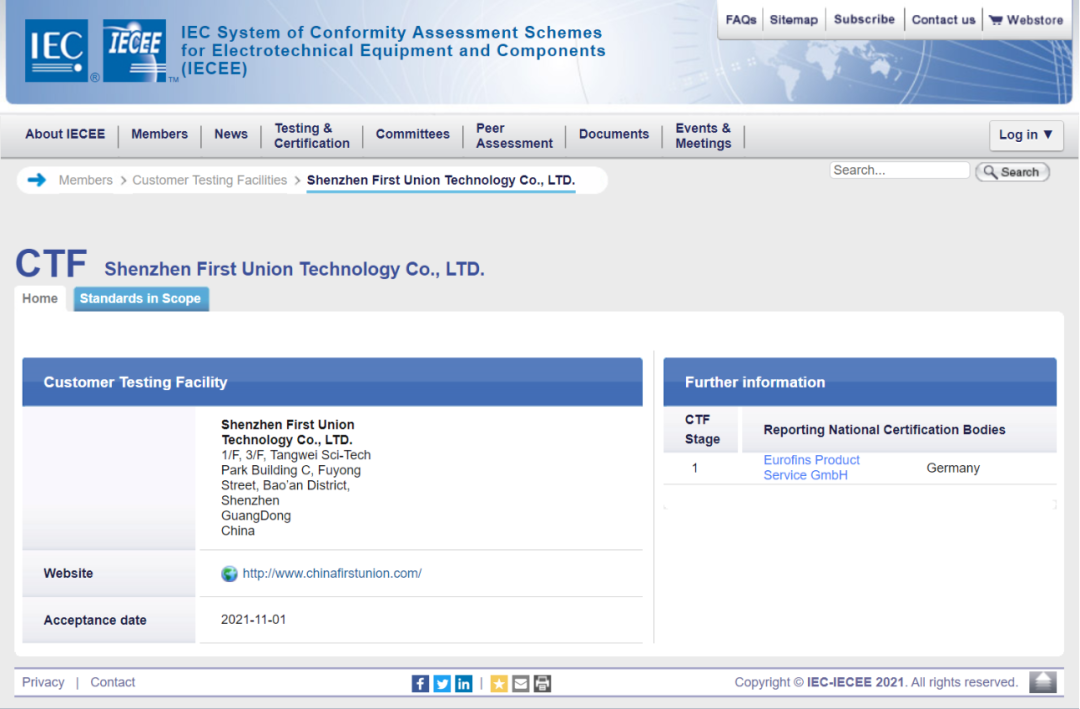
Task: Open the FAQs link
Action: [x=741, y=20]
